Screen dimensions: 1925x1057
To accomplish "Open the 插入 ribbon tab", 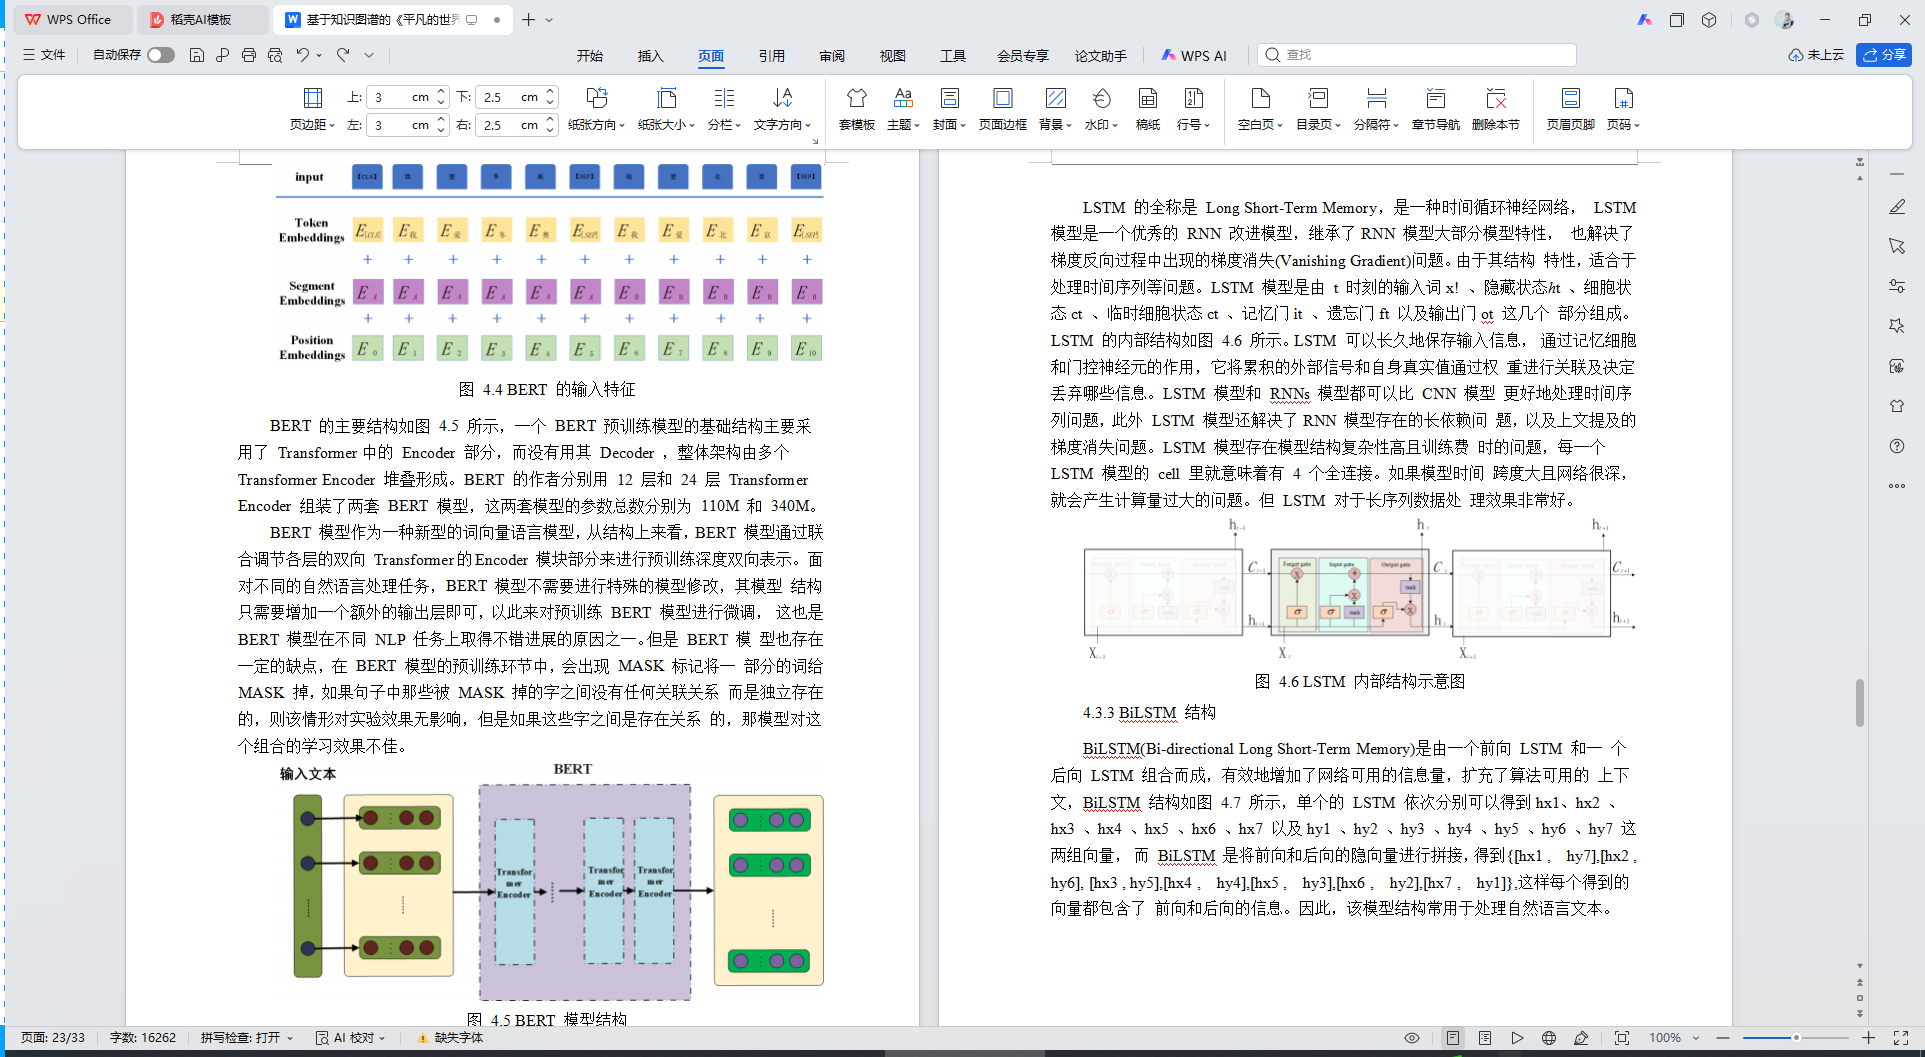I will click(x=651, y=56).
